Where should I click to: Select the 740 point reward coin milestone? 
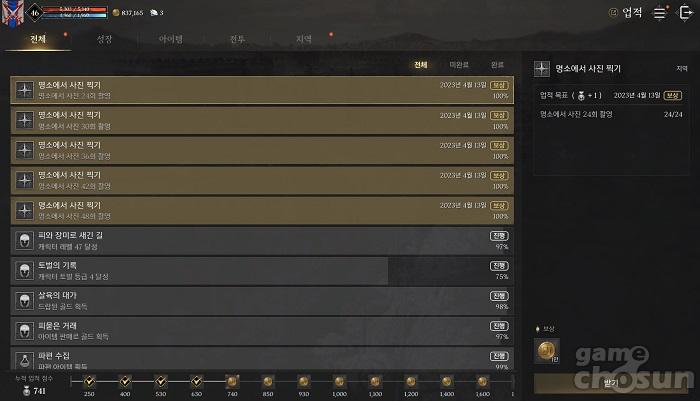(232, 381)
